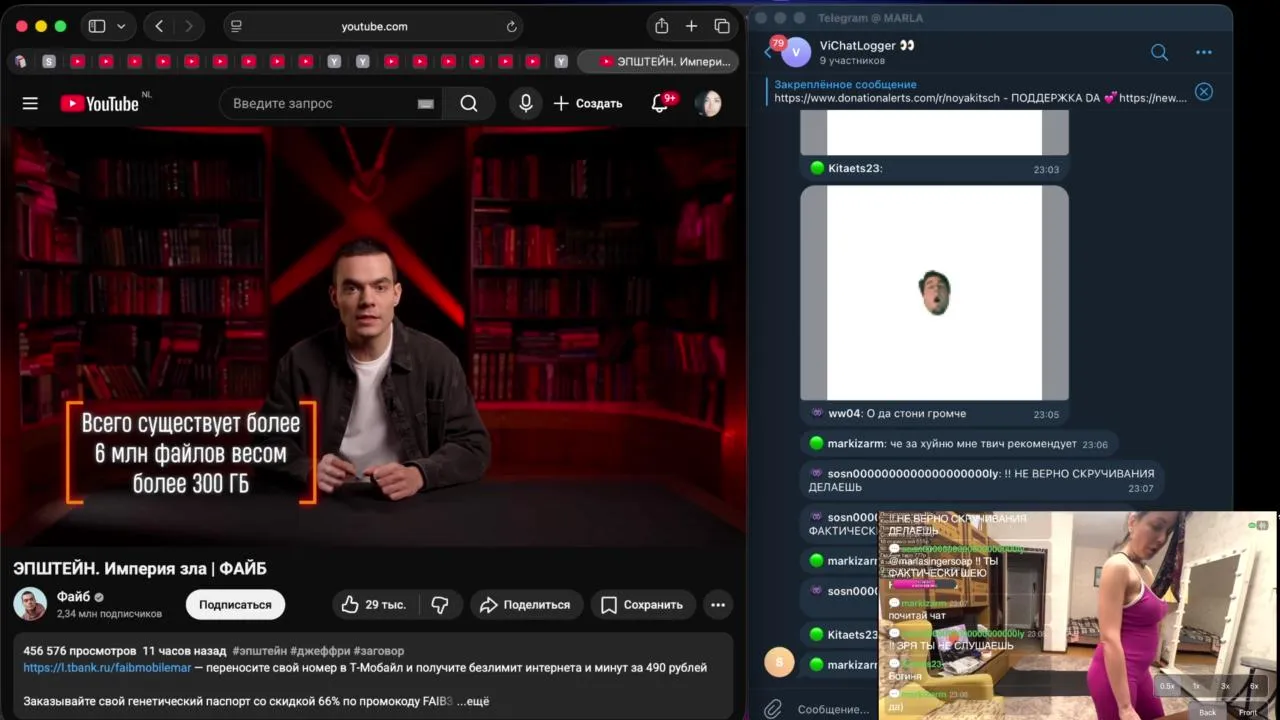The width and height of the screenshot is (1280, 720).
Task: Open the ViChatLogger chat header info
Action: [867, 52]
